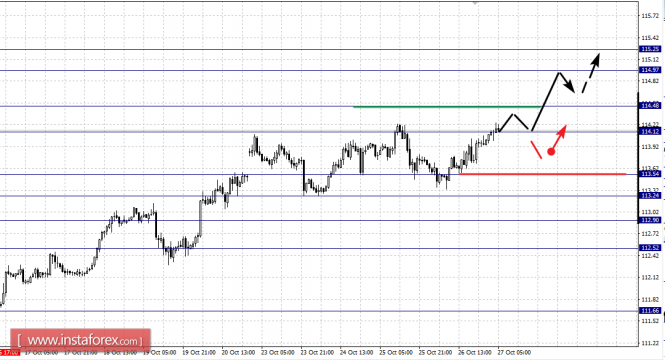The height and width of the screenshot is (360, 665).
Task: Select the 114.12 current price label
Action: coord(650,131)
